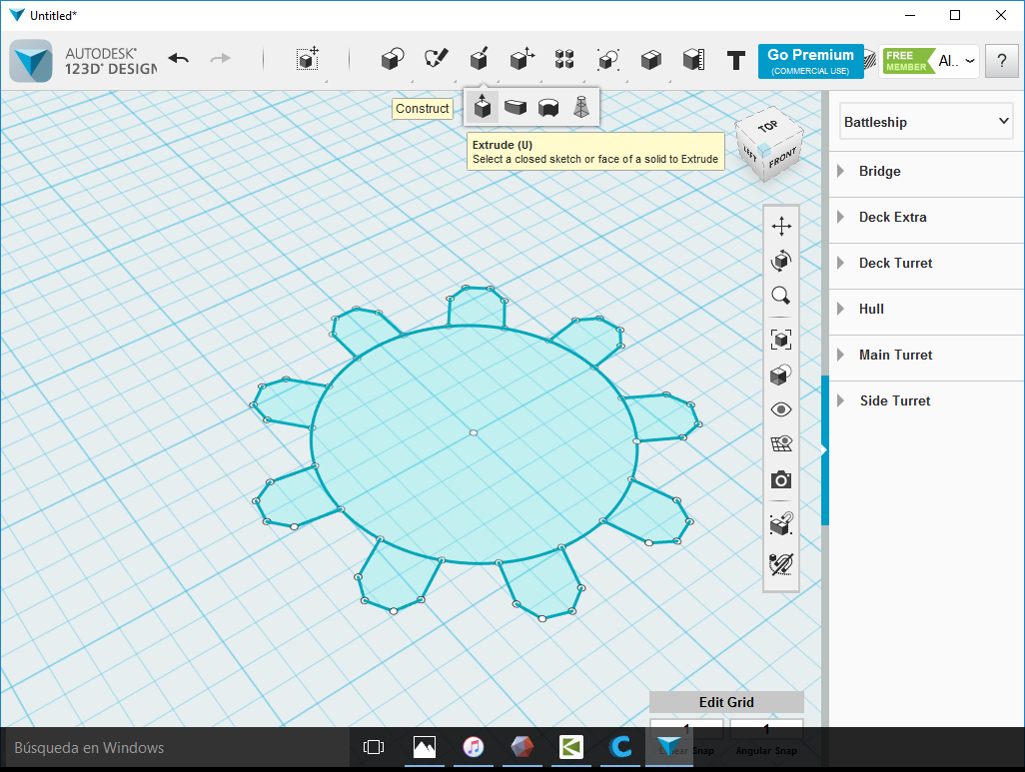
Task: Undo the last action
Action: (x=178, y=59)
